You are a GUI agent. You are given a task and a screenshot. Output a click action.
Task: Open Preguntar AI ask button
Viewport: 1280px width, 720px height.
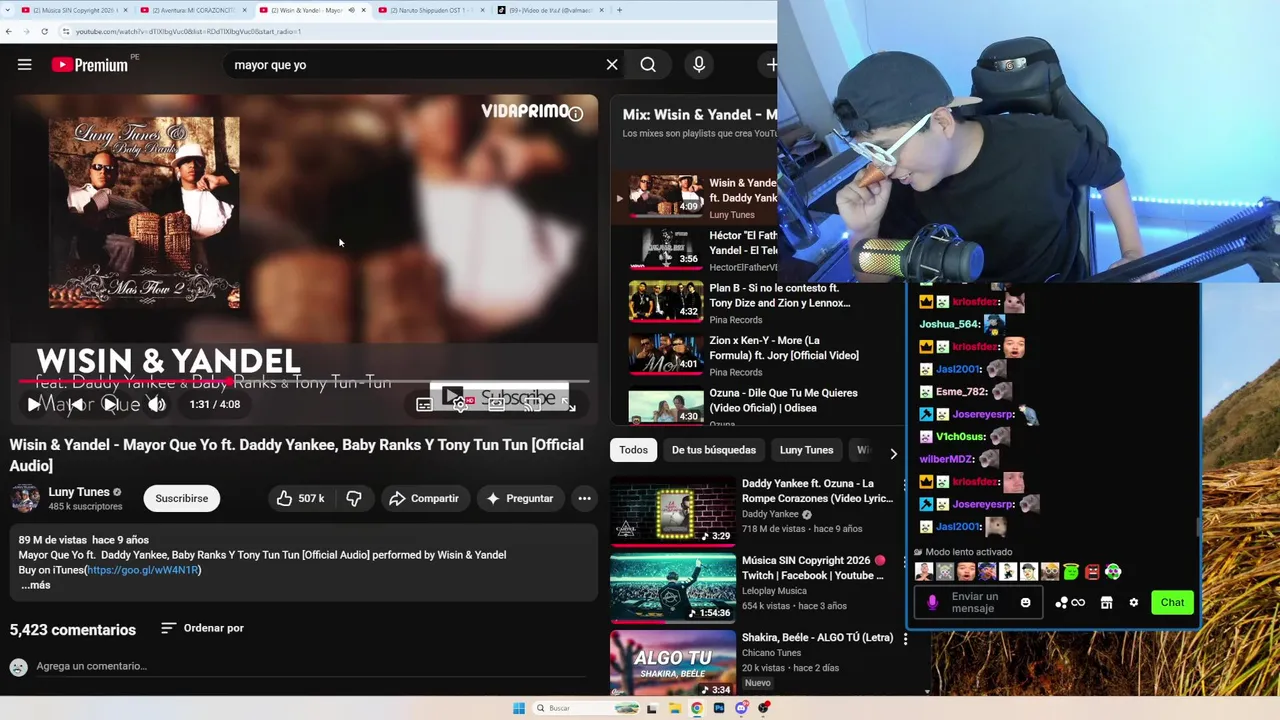tap(519, 498)
